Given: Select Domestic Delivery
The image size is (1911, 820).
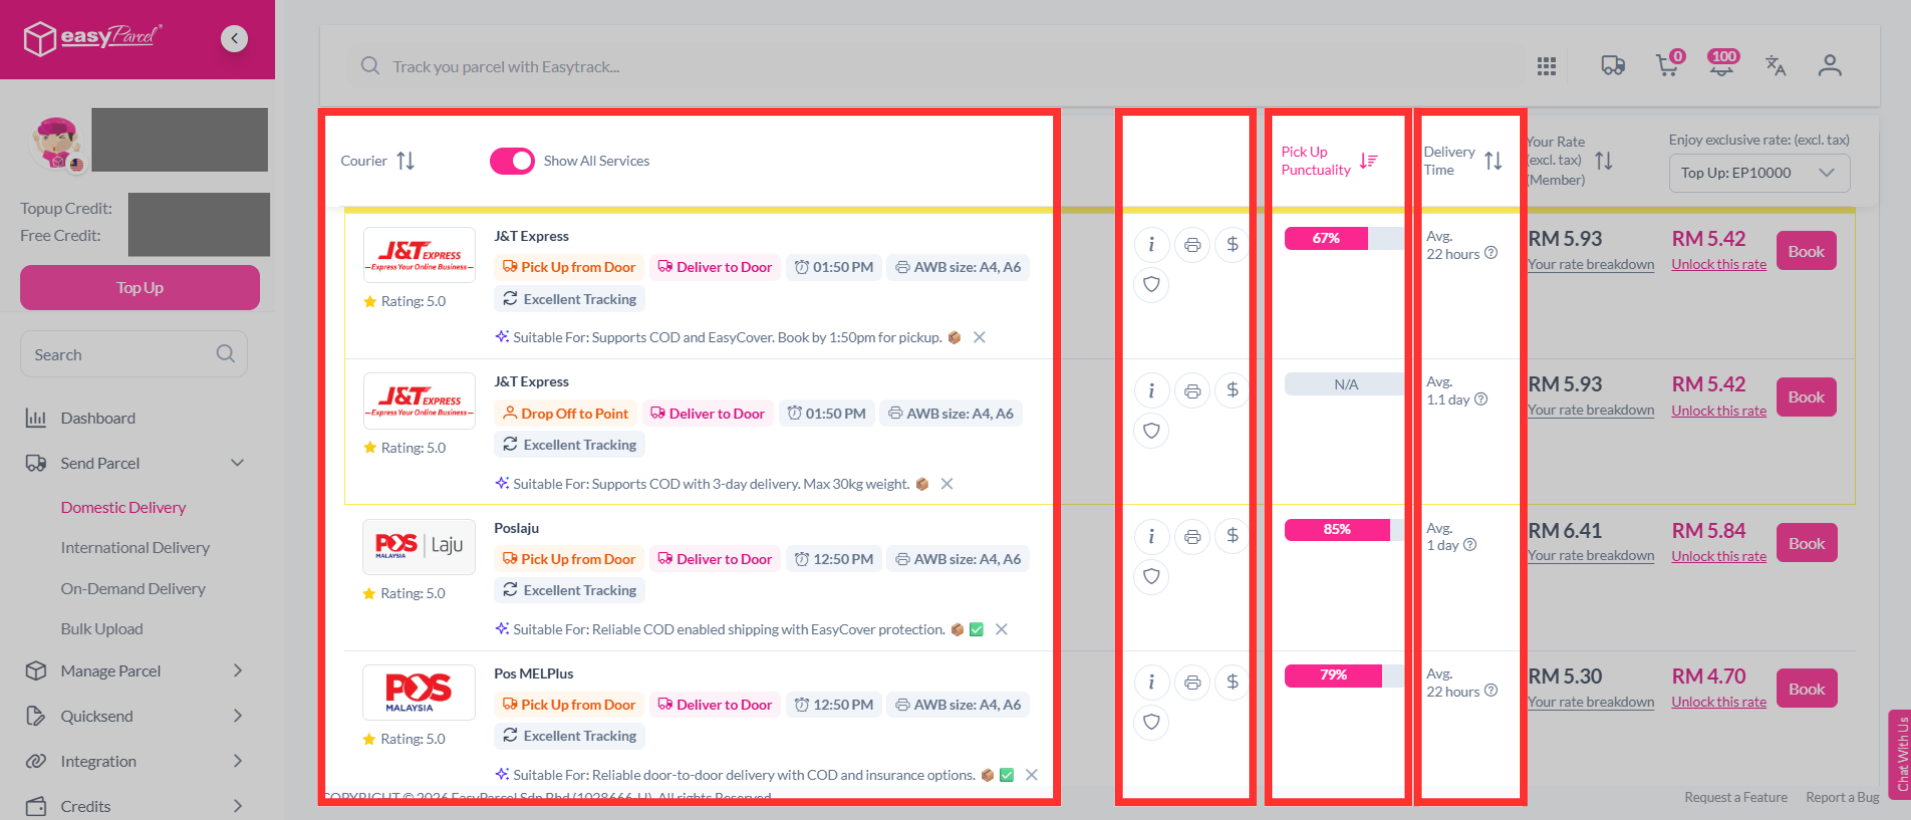Looking at the screenshot, I should pyautogui.click(x=123, y=508).
